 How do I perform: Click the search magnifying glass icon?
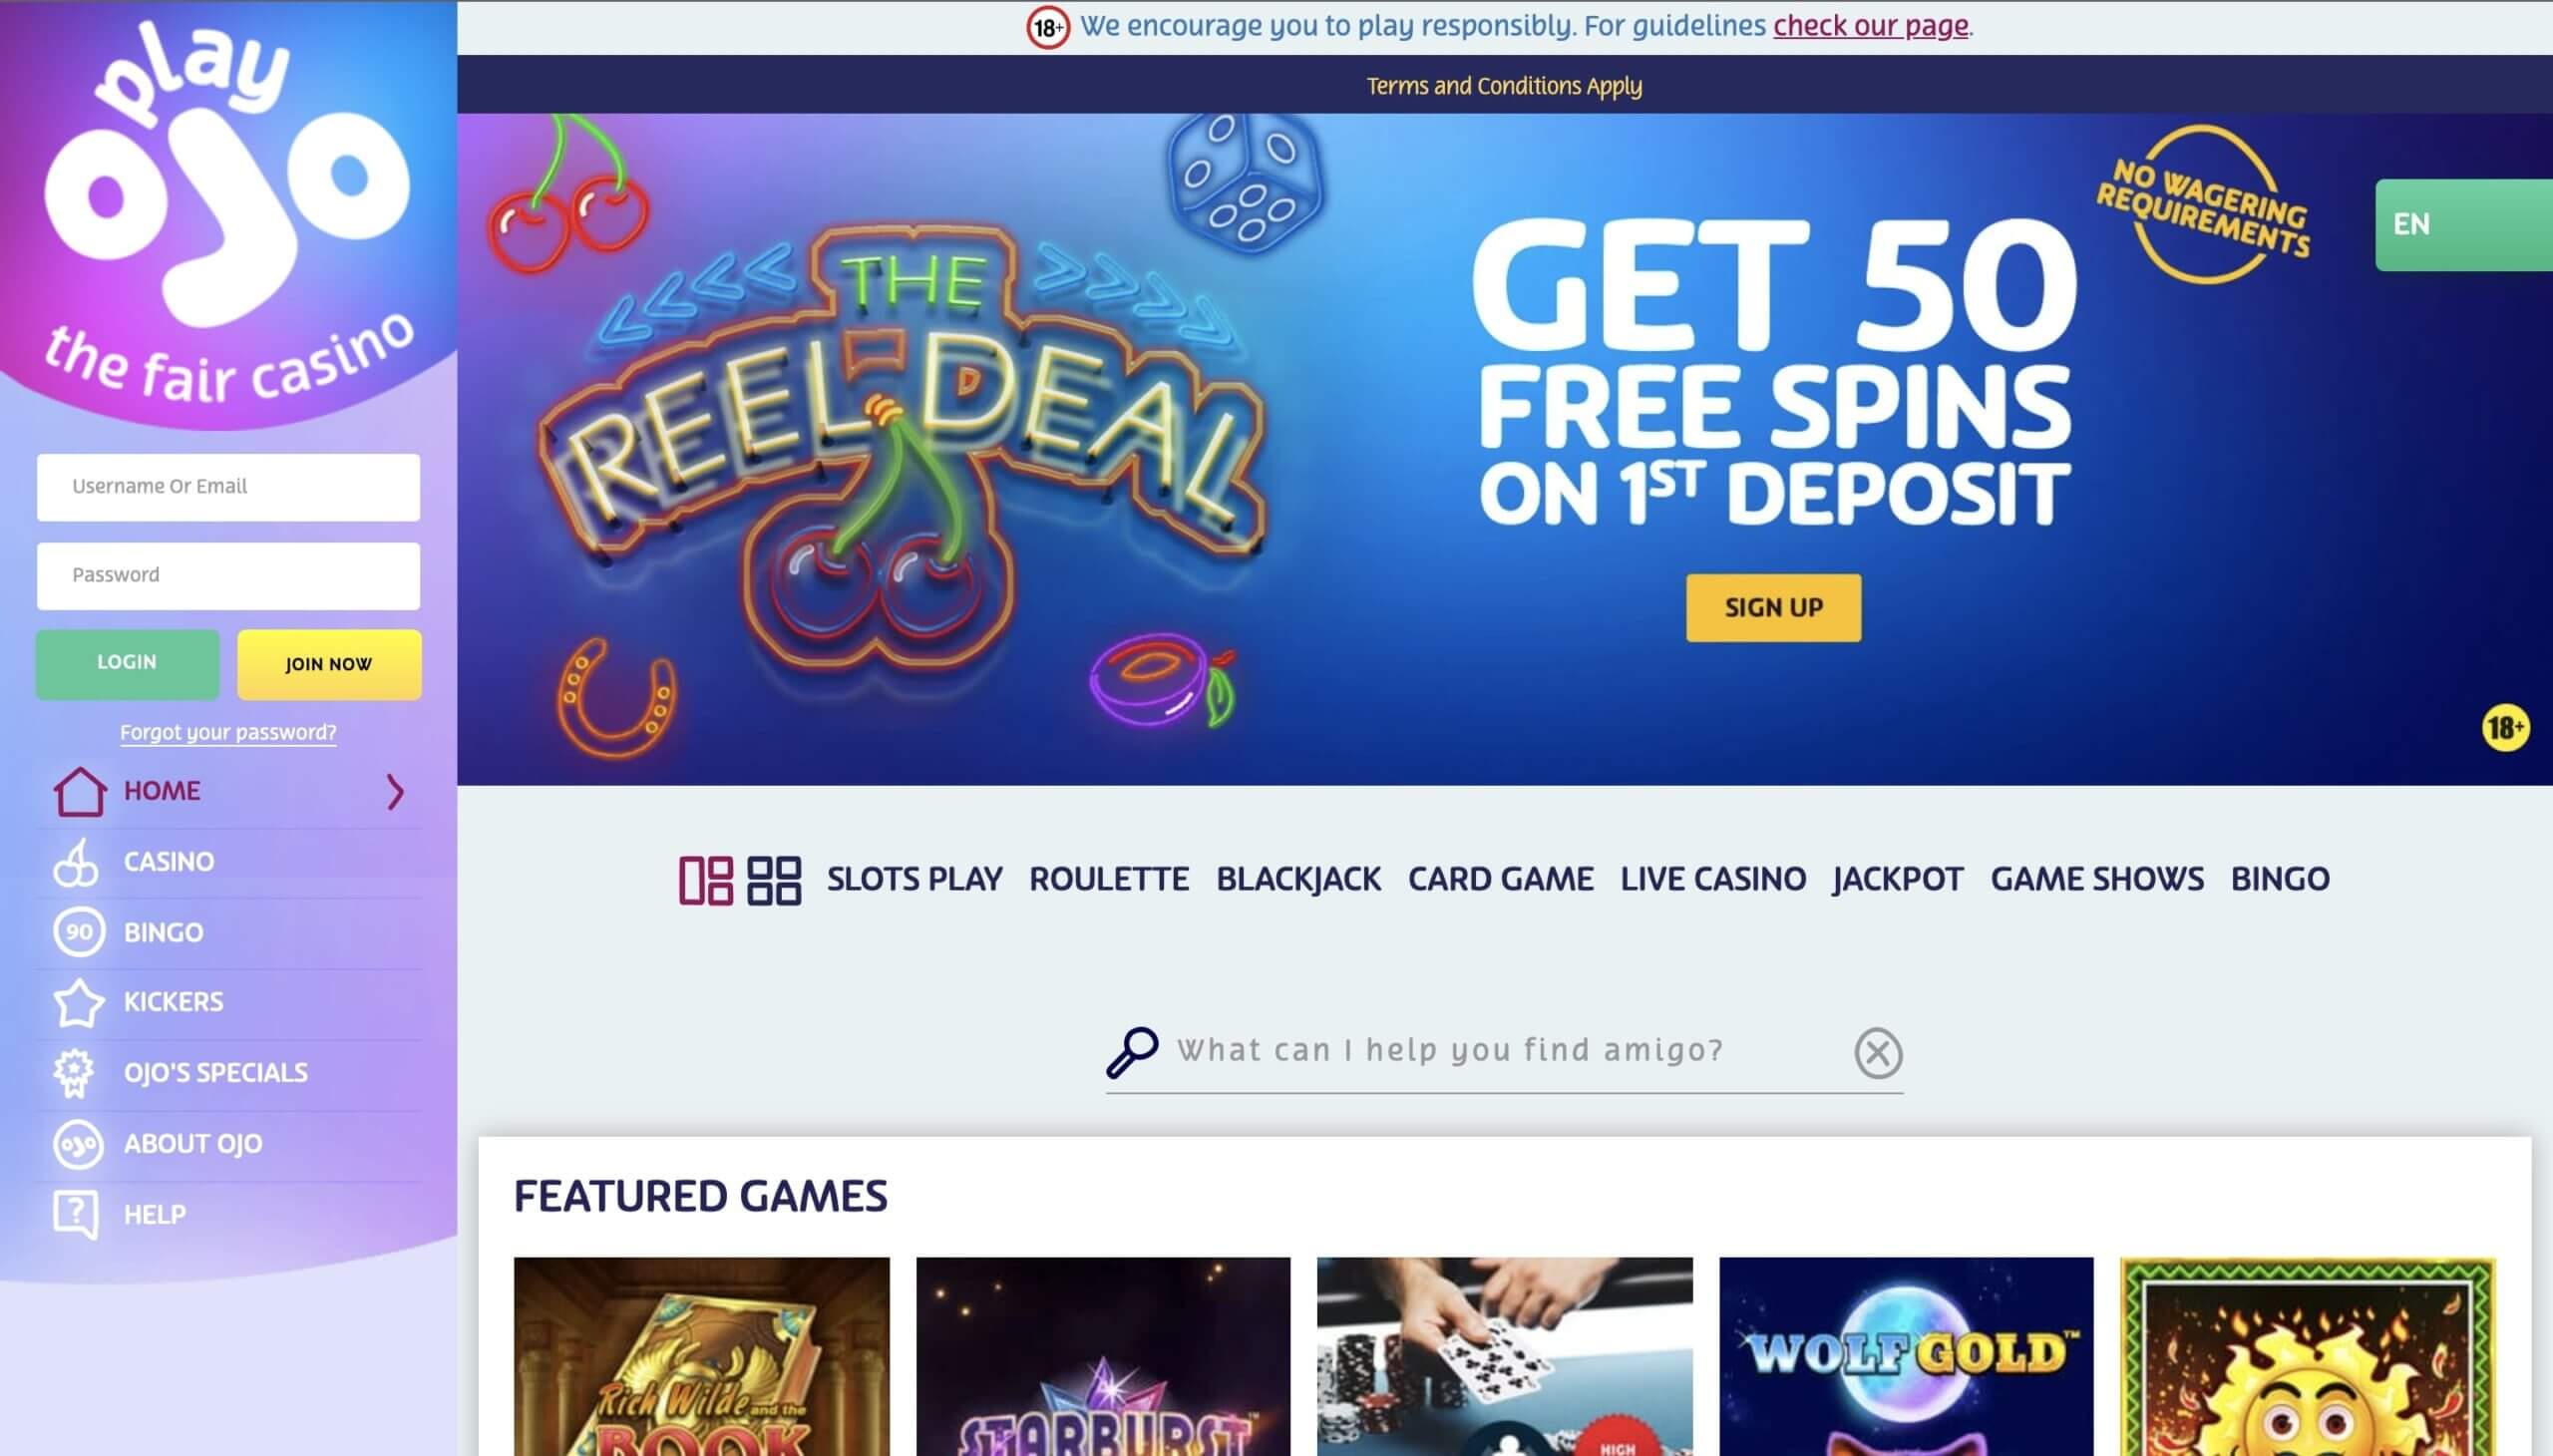tap(1132, 1052)
